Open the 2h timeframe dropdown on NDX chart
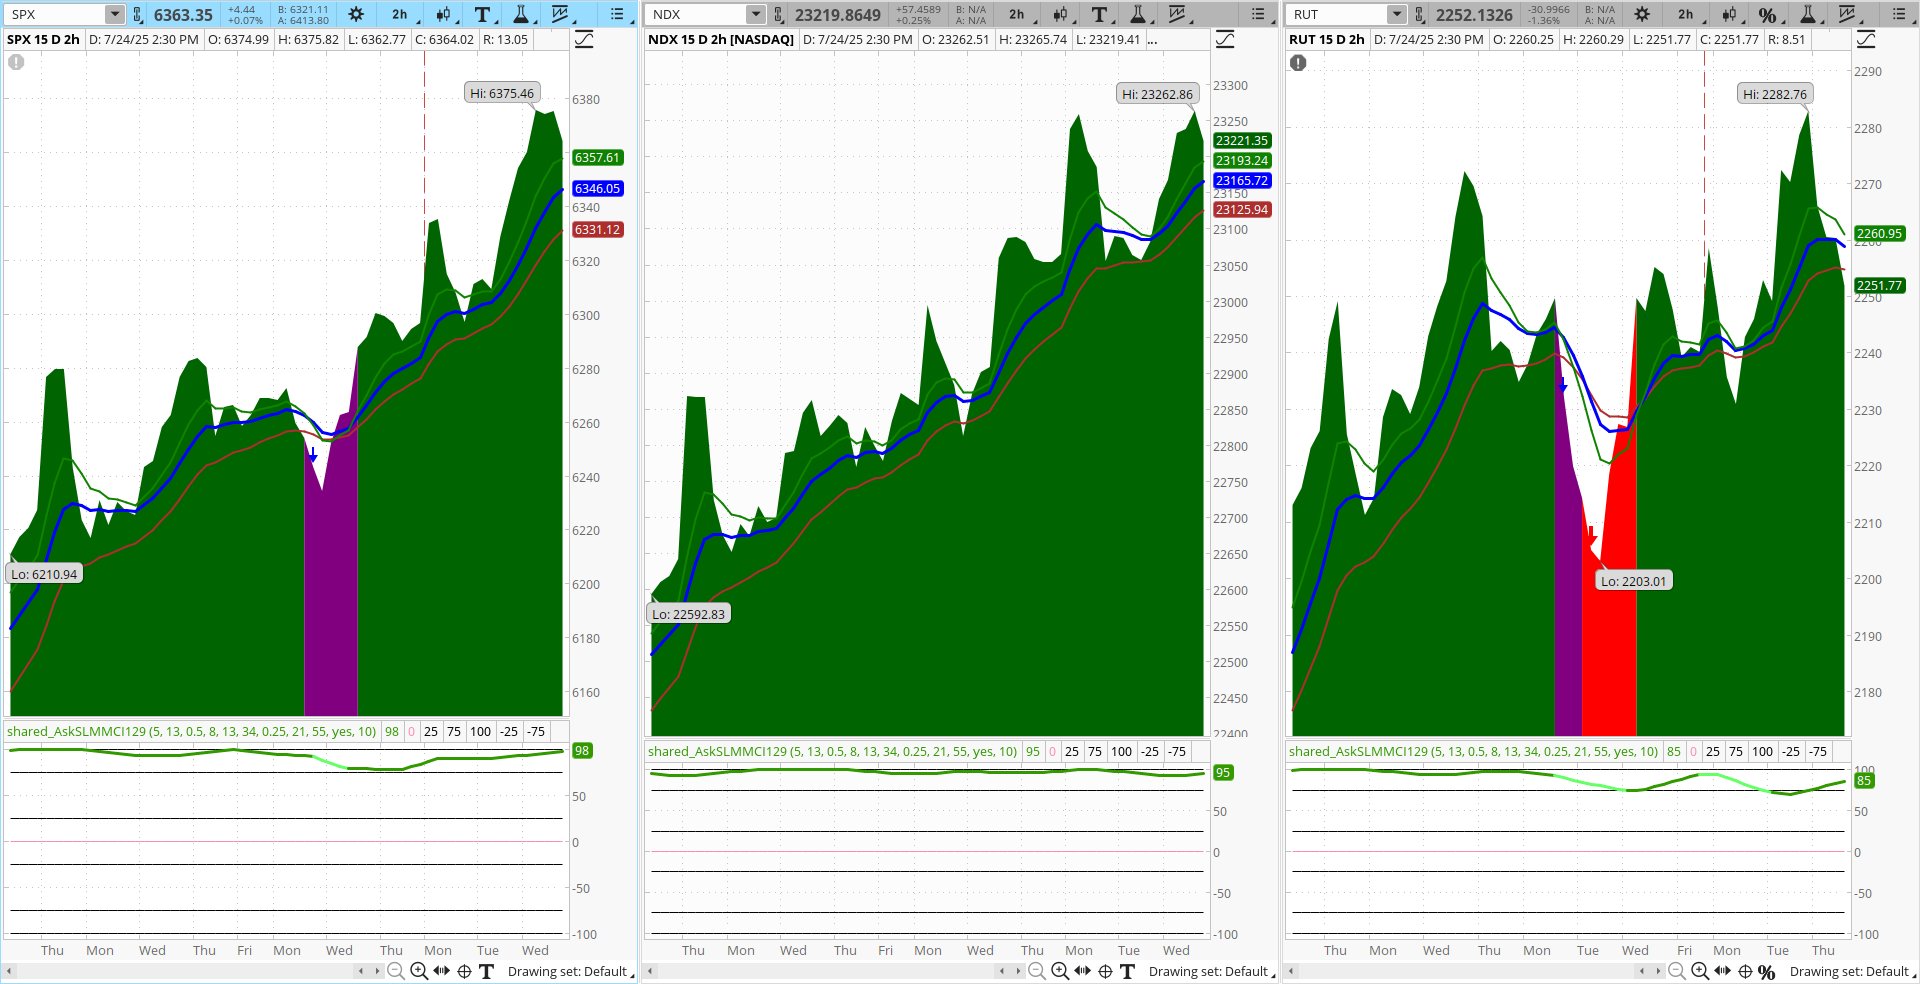Image resolution: width=1920 pixels, height=984 pixels. coord(1017,14)
